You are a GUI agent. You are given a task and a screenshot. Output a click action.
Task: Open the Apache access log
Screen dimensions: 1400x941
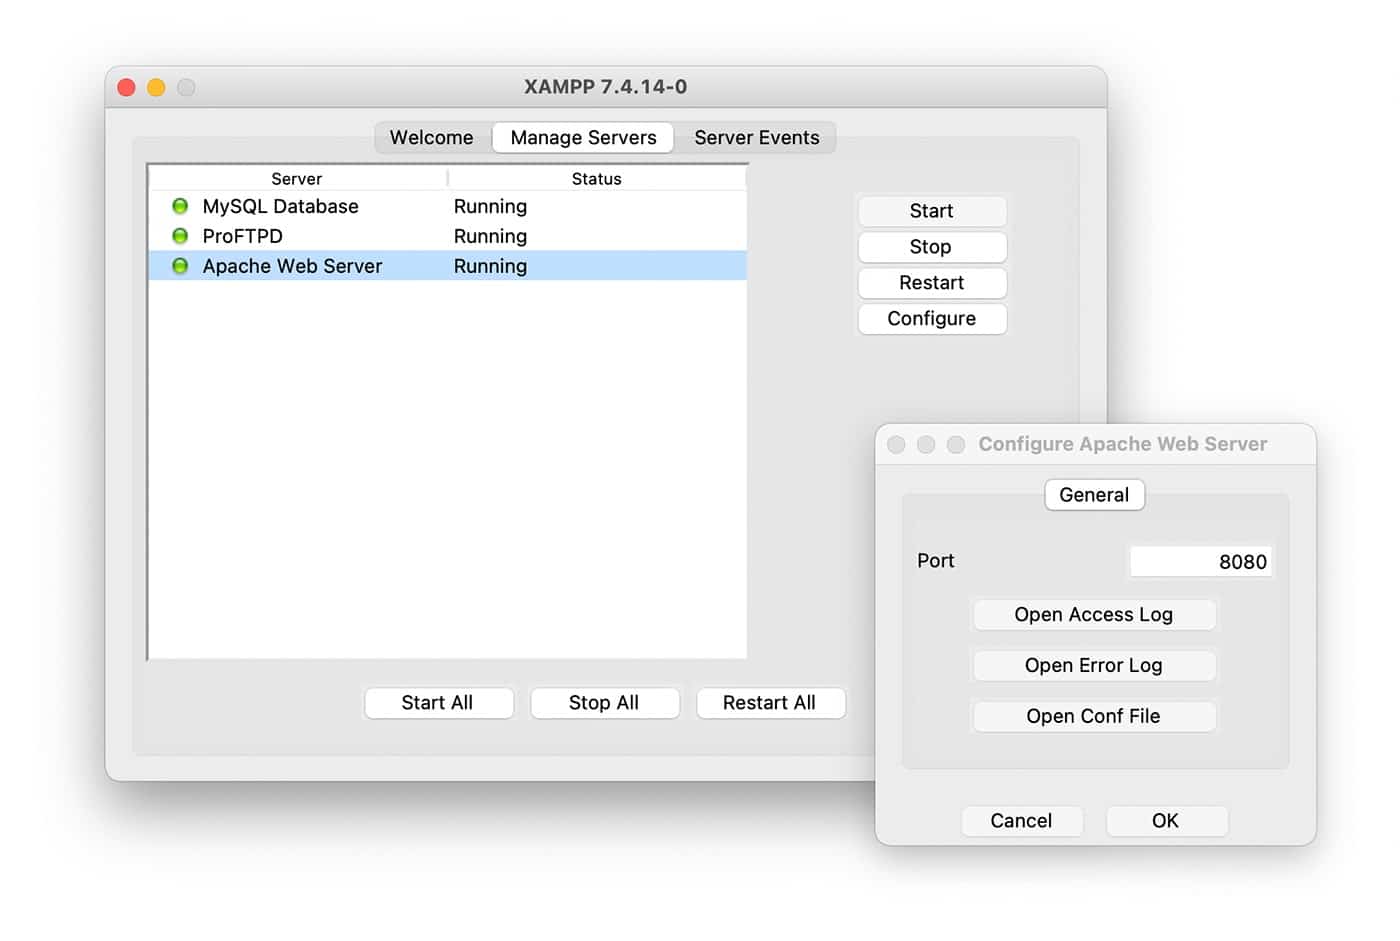1093,614
